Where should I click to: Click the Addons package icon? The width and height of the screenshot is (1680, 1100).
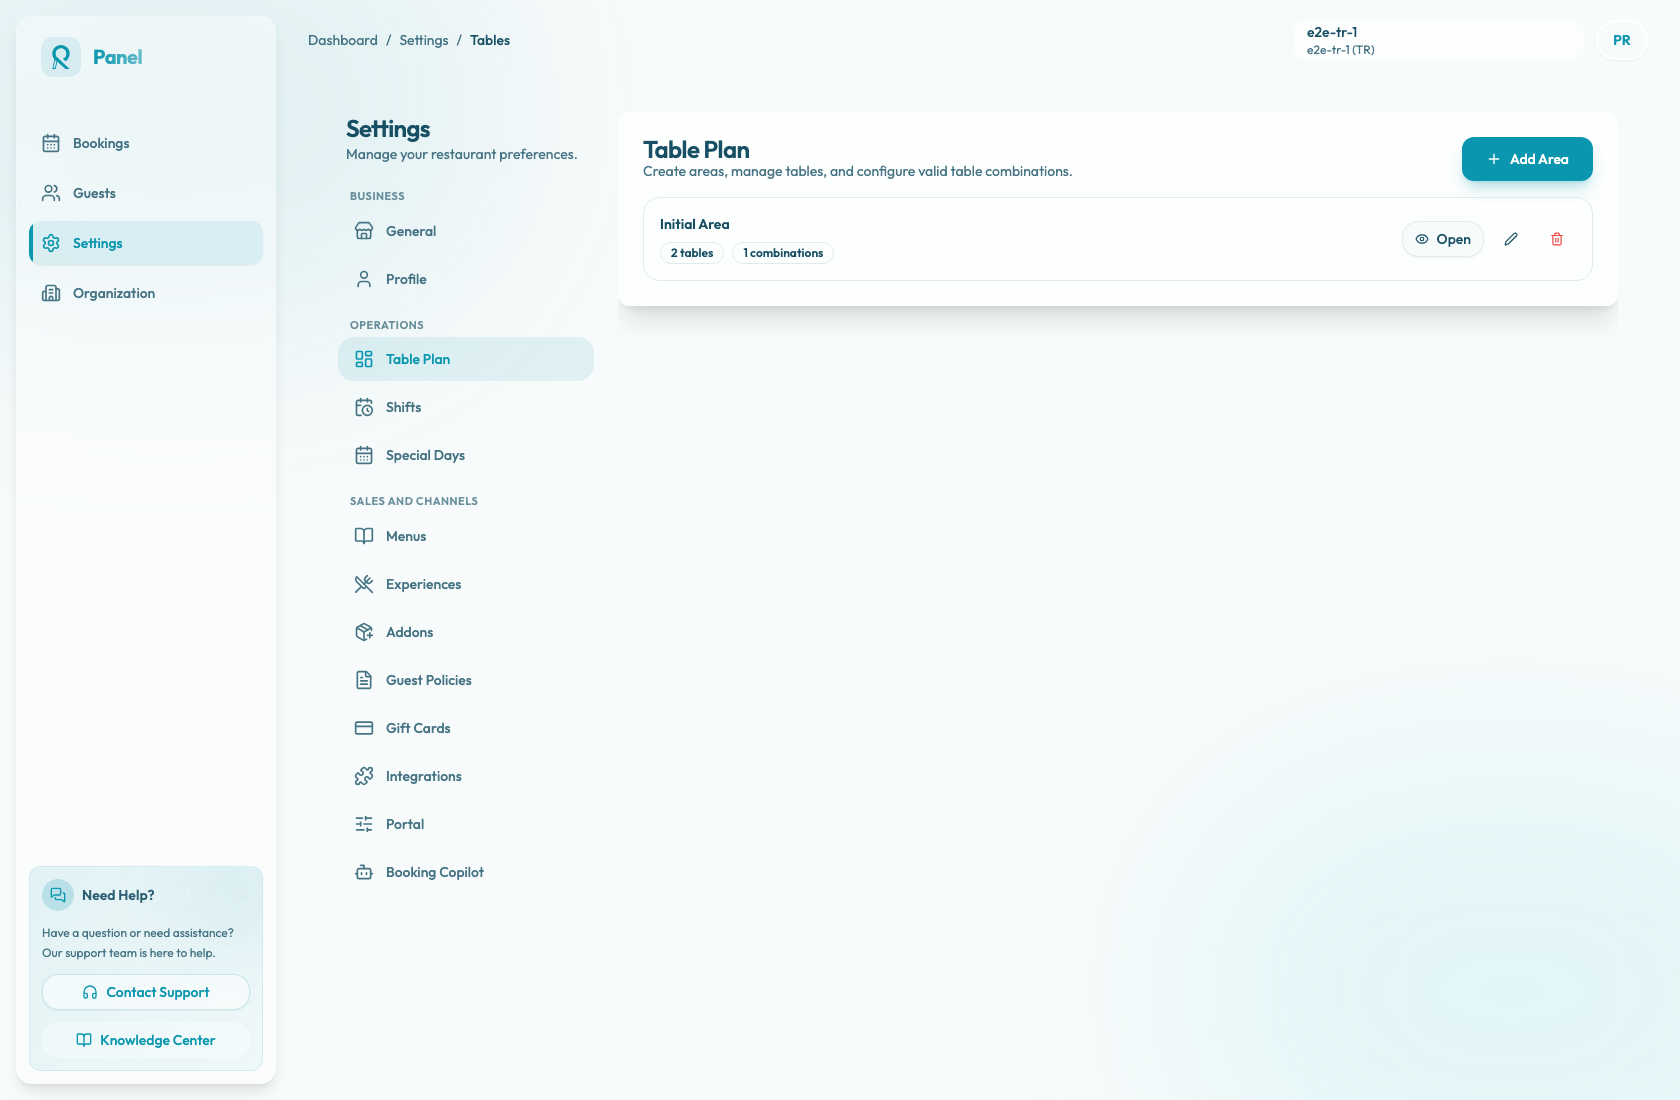(364, 632)
